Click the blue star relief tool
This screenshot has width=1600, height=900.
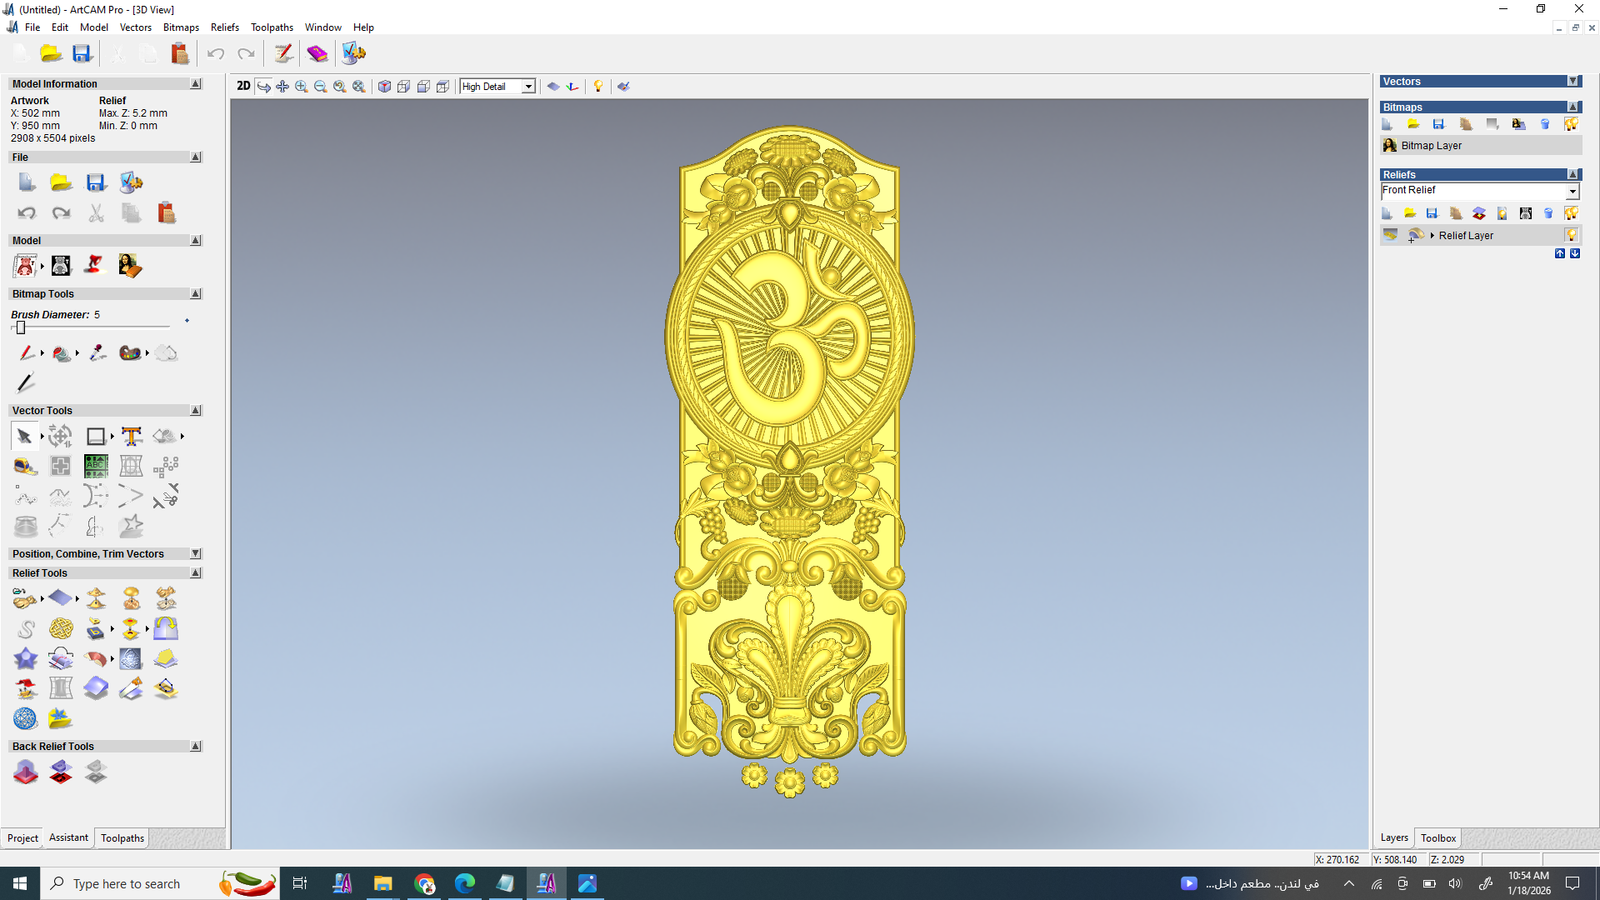pos(25,659)
